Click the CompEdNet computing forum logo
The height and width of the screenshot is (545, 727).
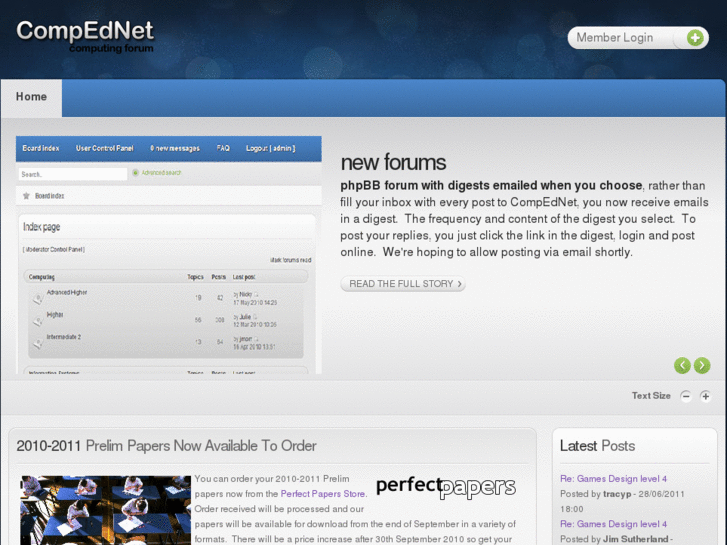click(x=85, y=36)
